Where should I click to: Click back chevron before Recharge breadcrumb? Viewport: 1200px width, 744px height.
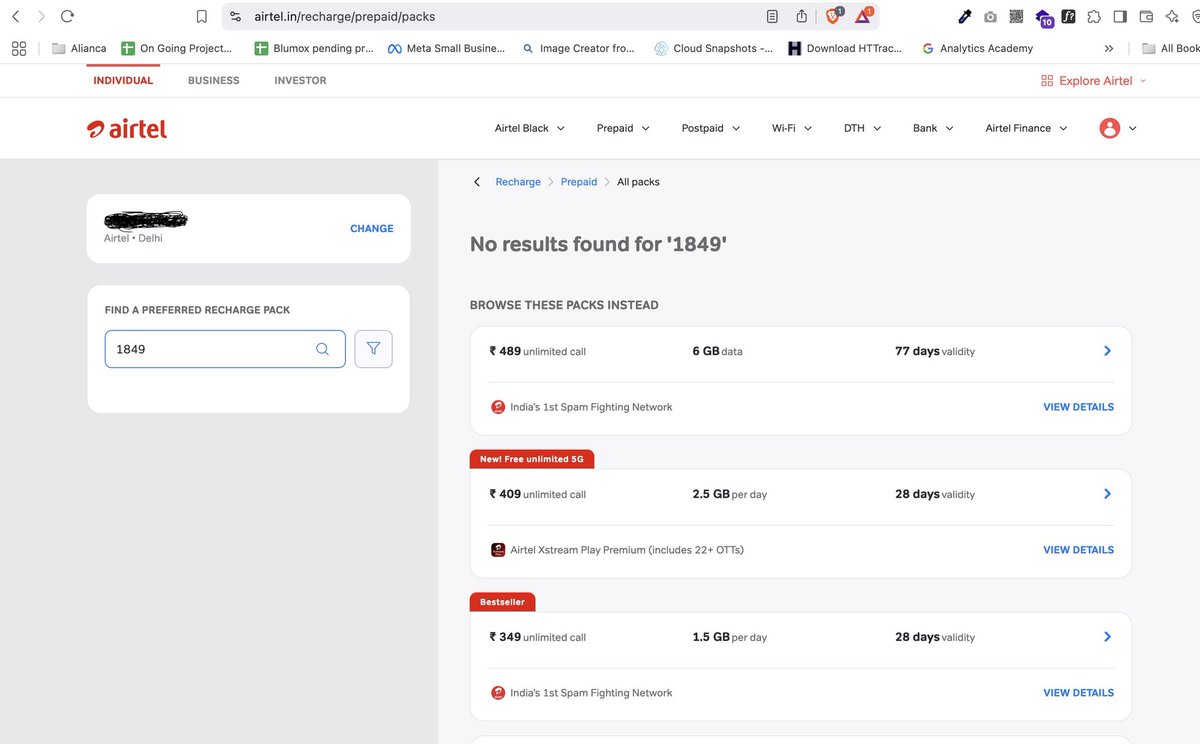coord(477,182)
